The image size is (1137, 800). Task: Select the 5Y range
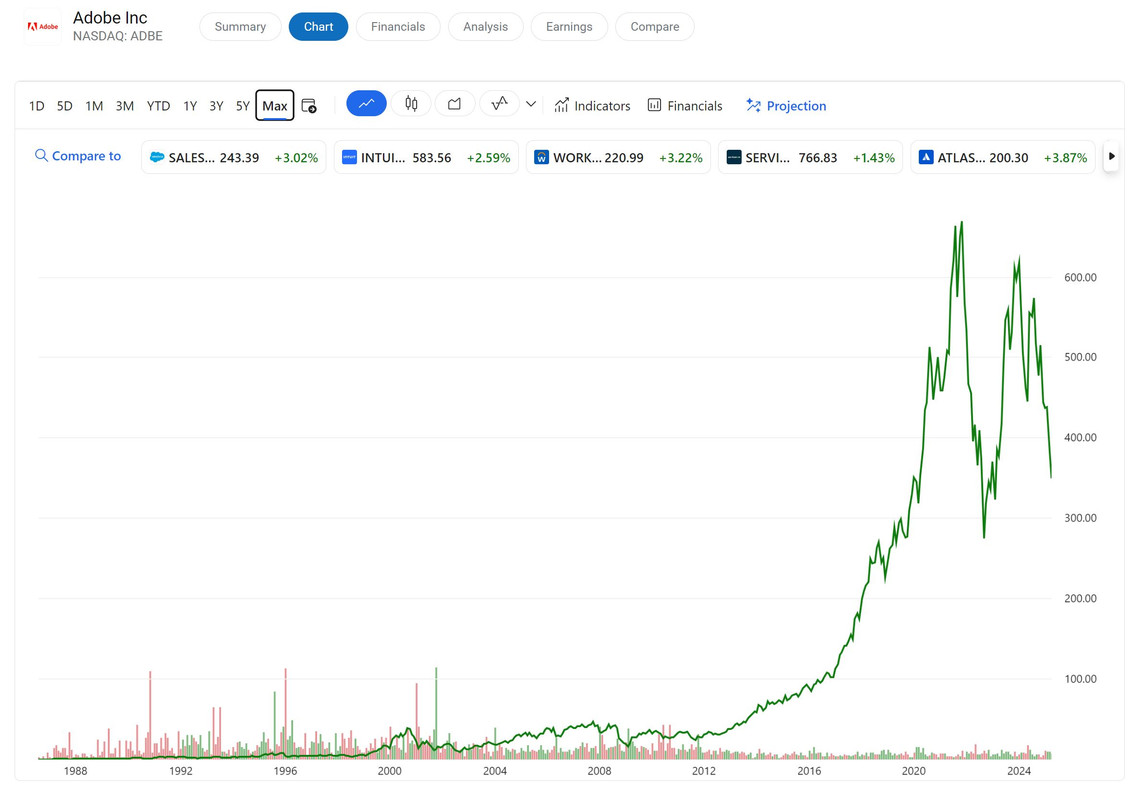click(242, 106)
